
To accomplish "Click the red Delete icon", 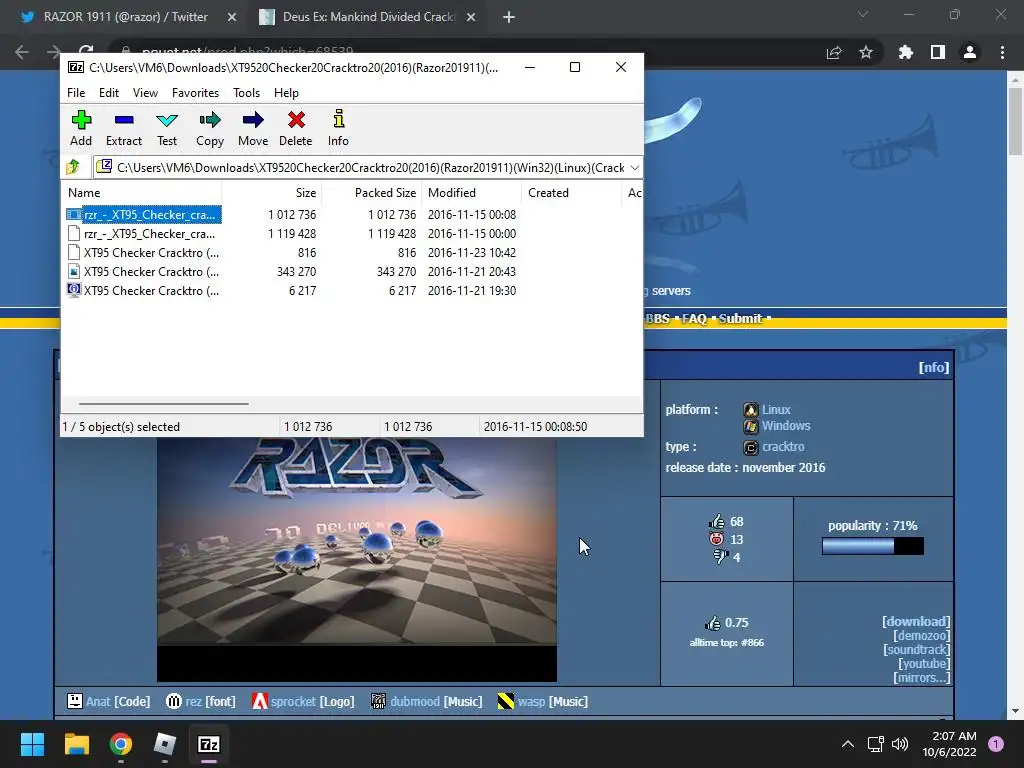I will click(296, 128).
